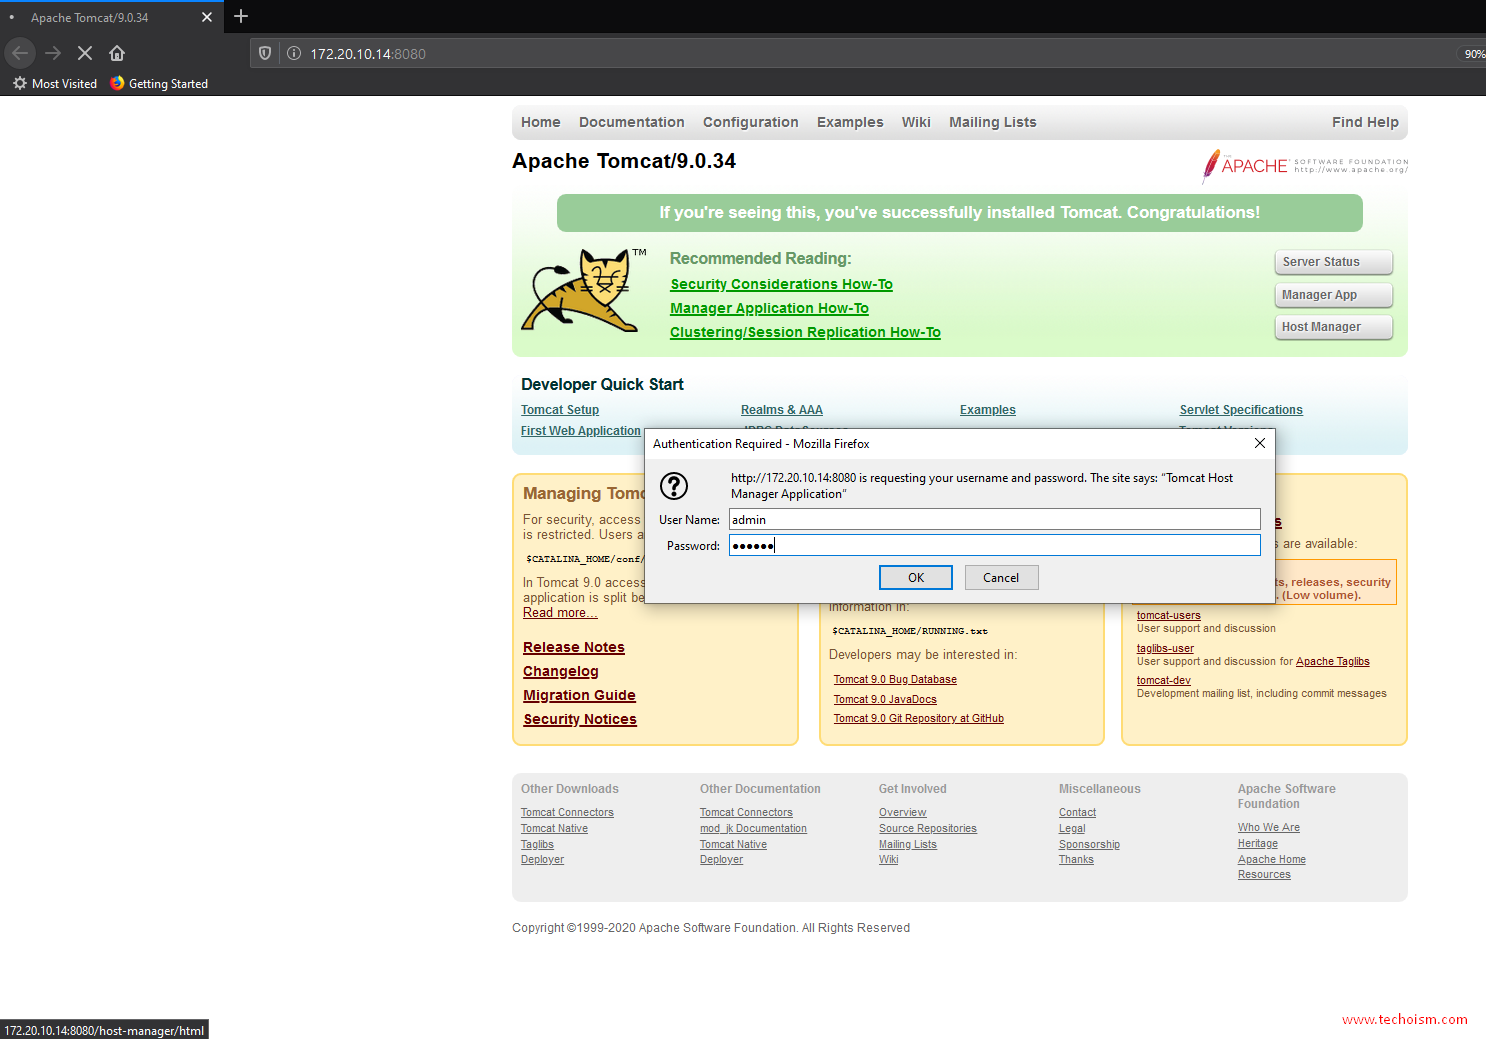
Task: Open the Mailing Lists navigation item
Action: click(x=993, y=122)
